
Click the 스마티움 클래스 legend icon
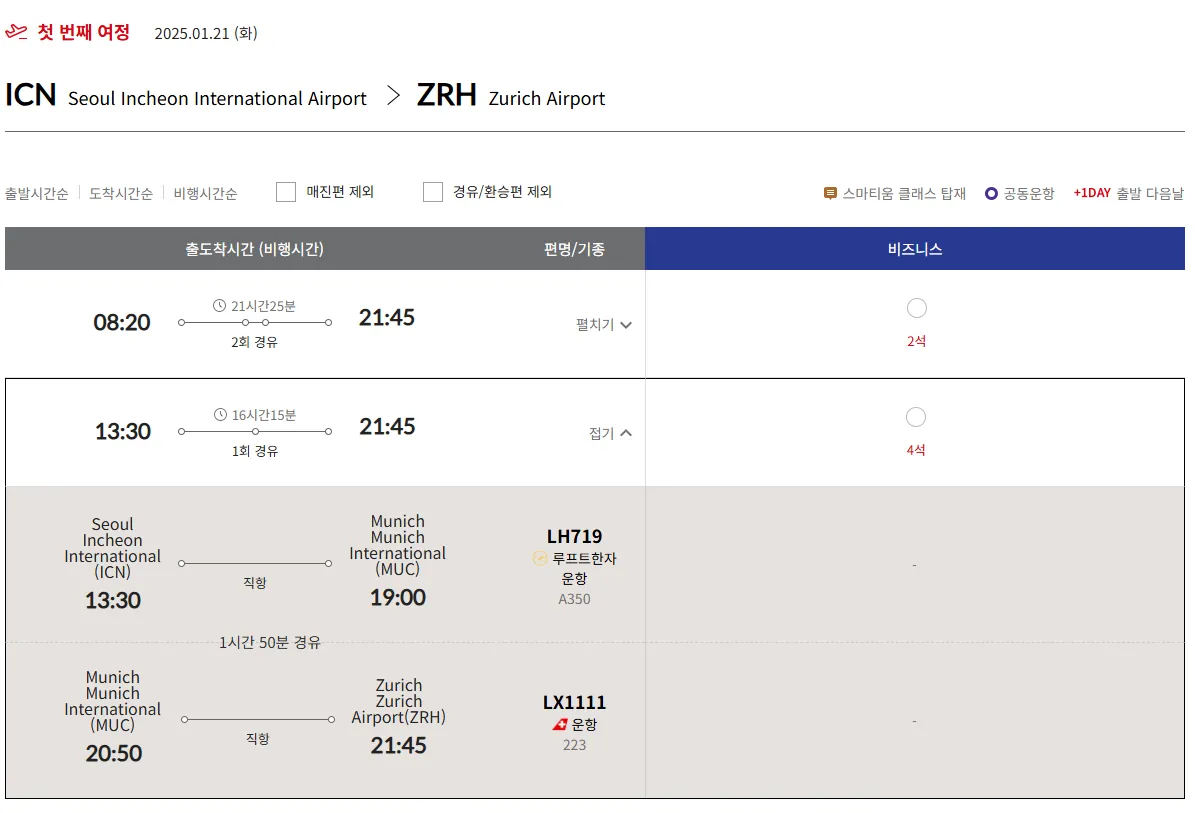[x=830, y=193]
